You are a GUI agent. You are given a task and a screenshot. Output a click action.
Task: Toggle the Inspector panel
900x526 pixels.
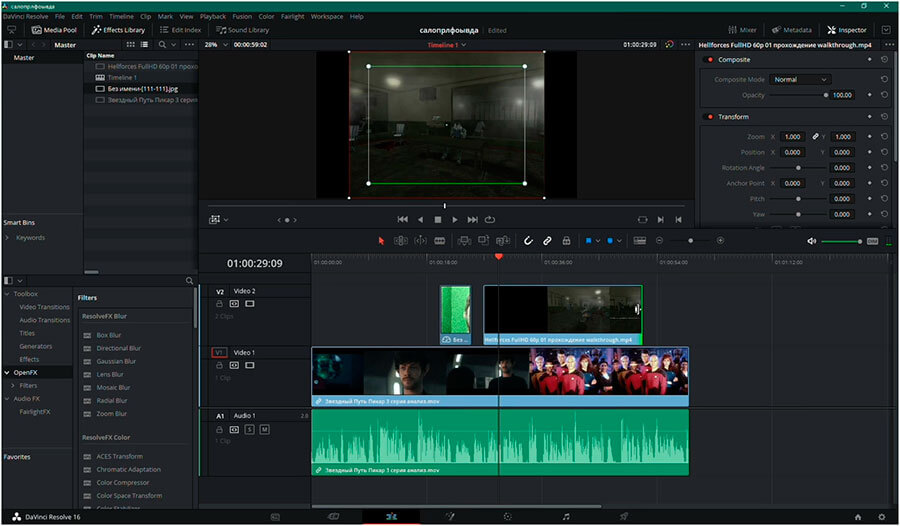847,30
